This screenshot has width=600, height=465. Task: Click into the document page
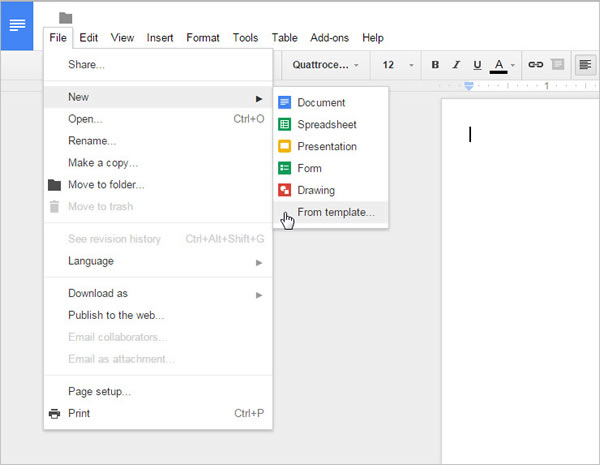pyautogui.click(x=520, y=281)
